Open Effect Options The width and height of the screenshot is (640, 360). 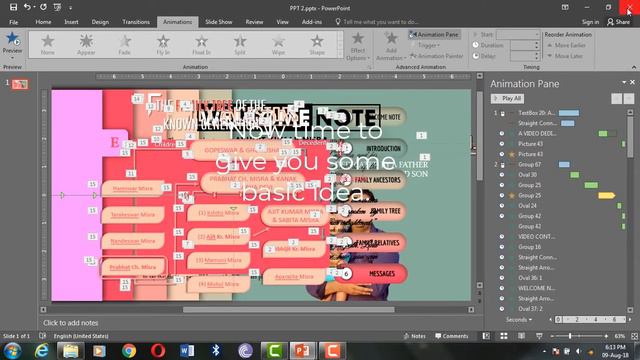pyautogui.click(x=358, y=46)
